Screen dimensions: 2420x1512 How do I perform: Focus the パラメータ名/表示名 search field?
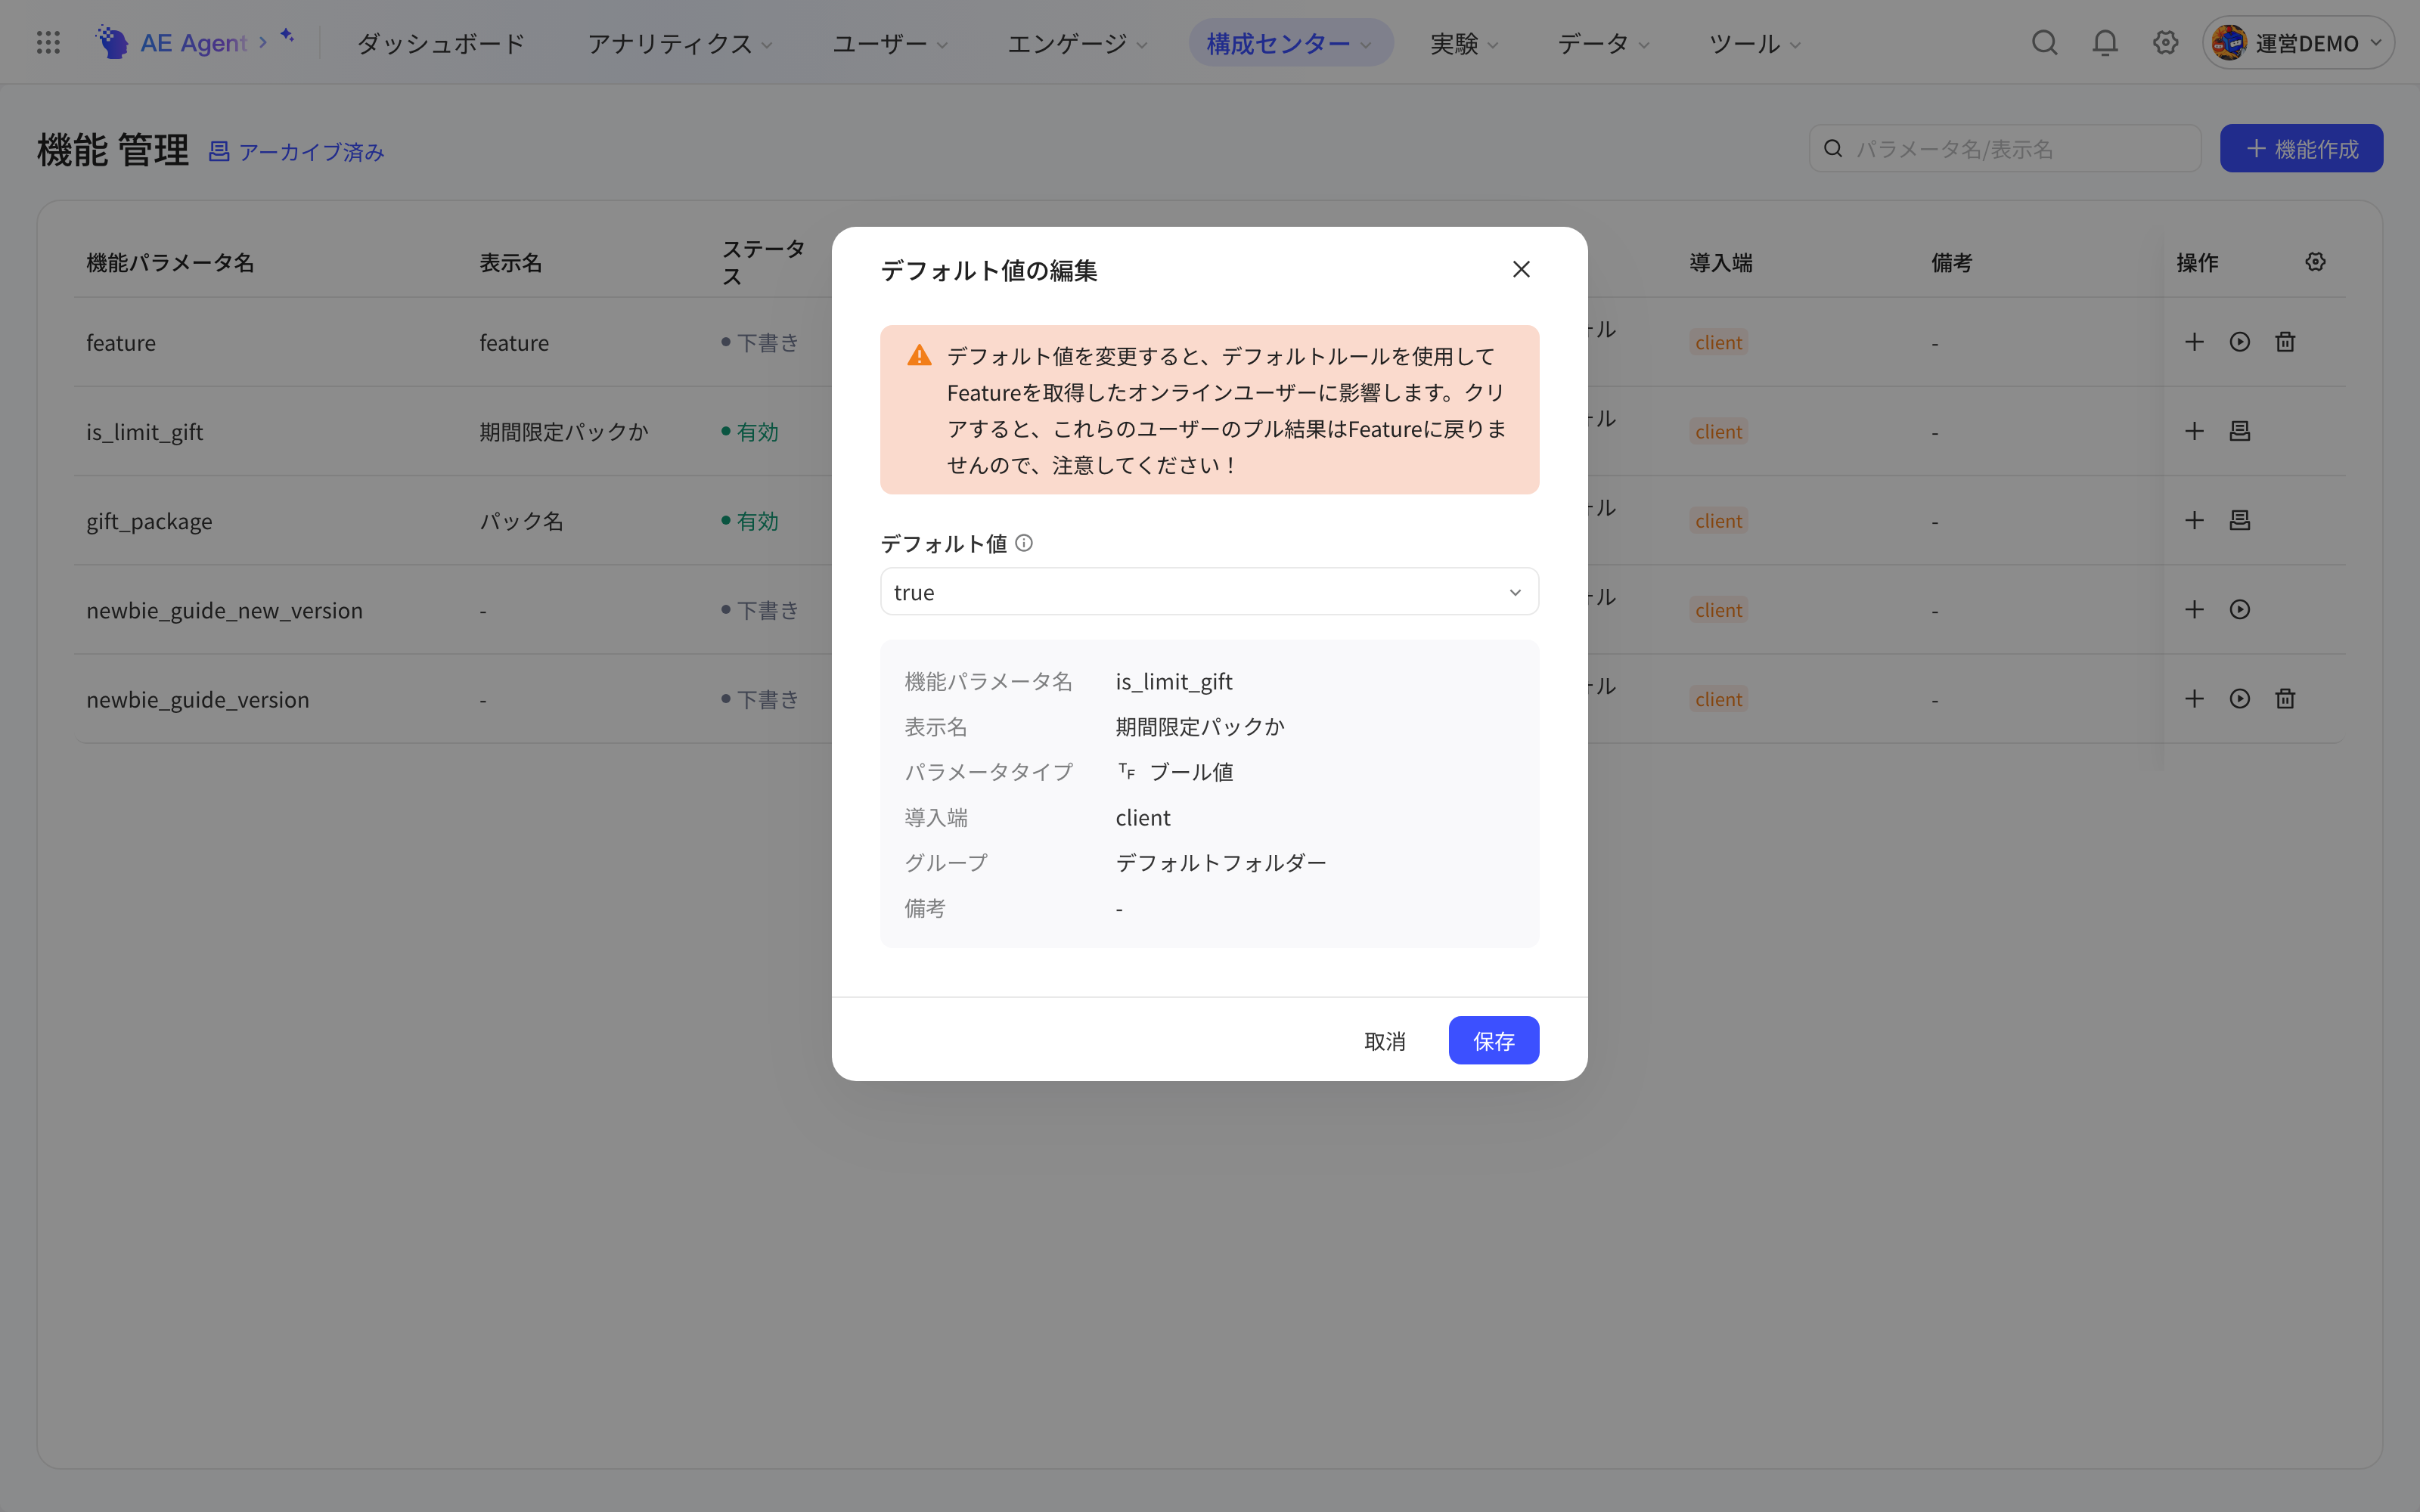click(x=2004, y=148)
